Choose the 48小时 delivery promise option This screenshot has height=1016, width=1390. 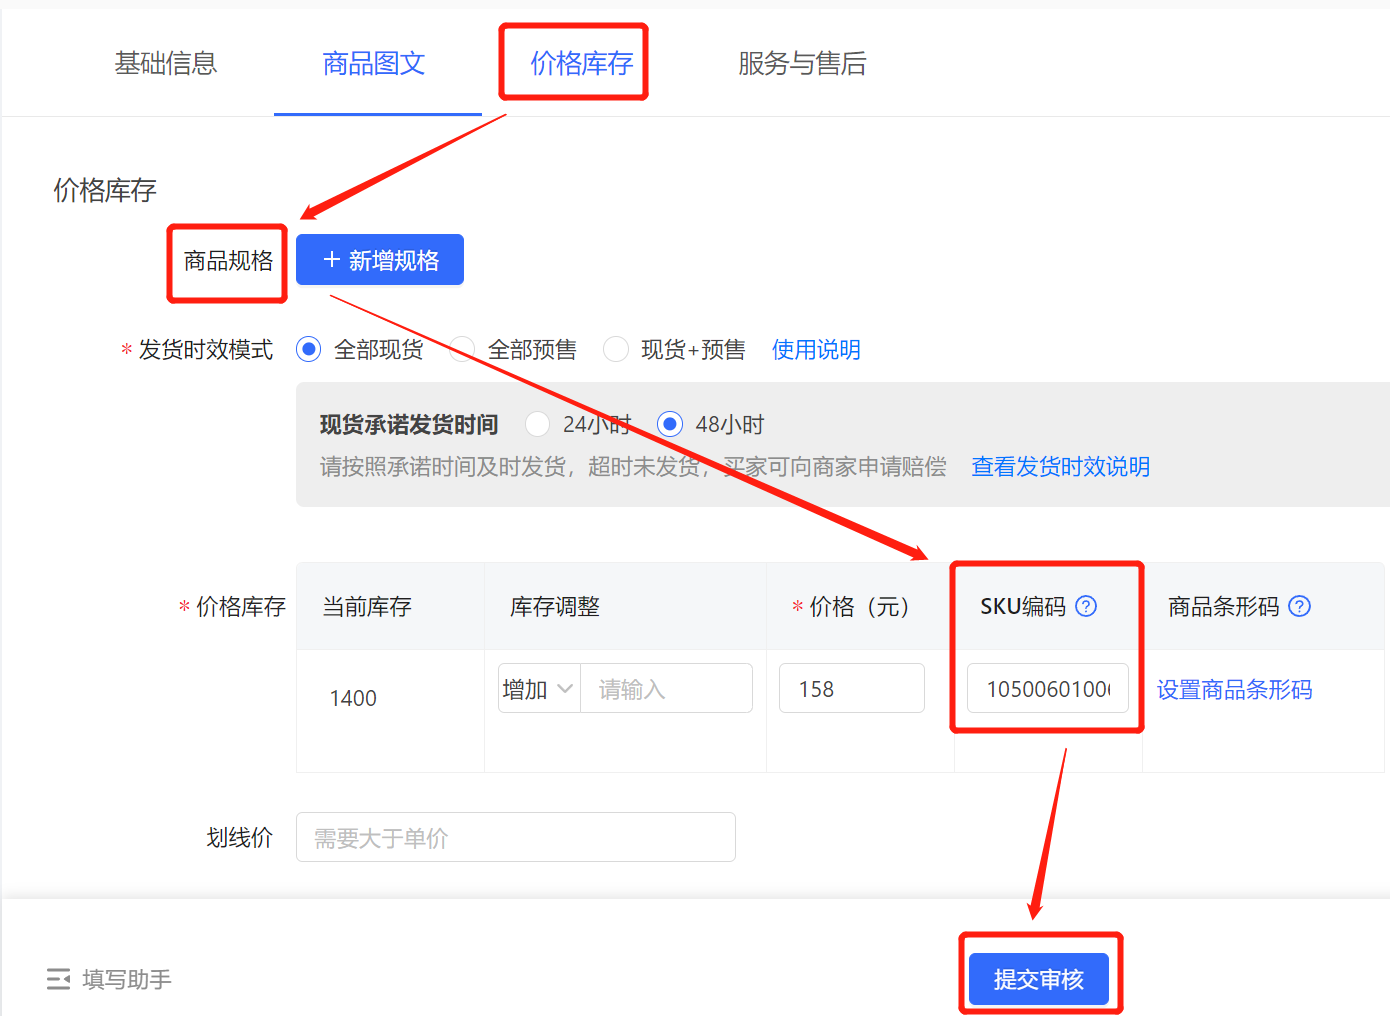pos(670,424)
